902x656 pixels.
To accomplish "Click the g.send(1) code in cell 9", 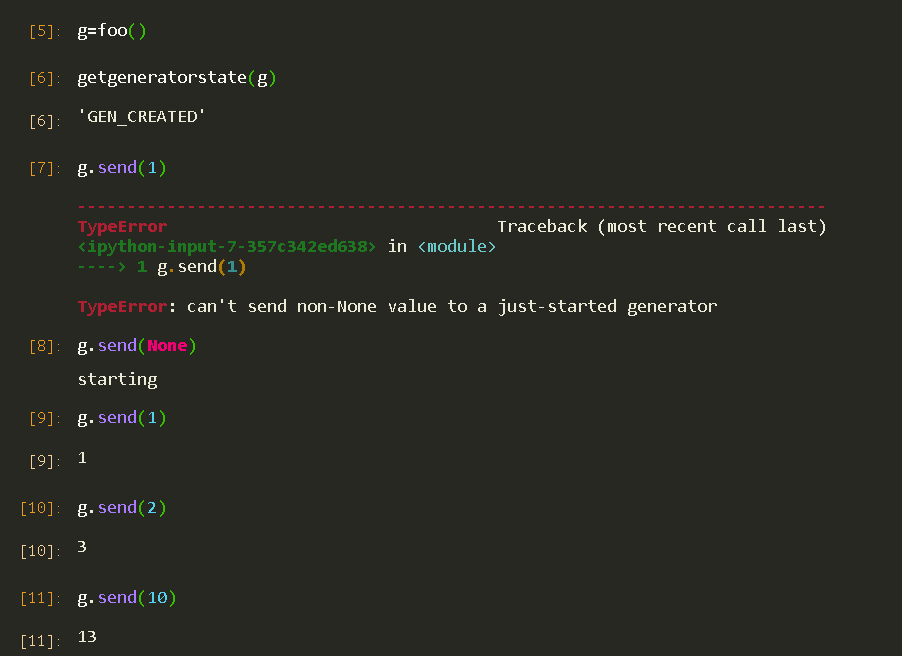I will point(122,418).
